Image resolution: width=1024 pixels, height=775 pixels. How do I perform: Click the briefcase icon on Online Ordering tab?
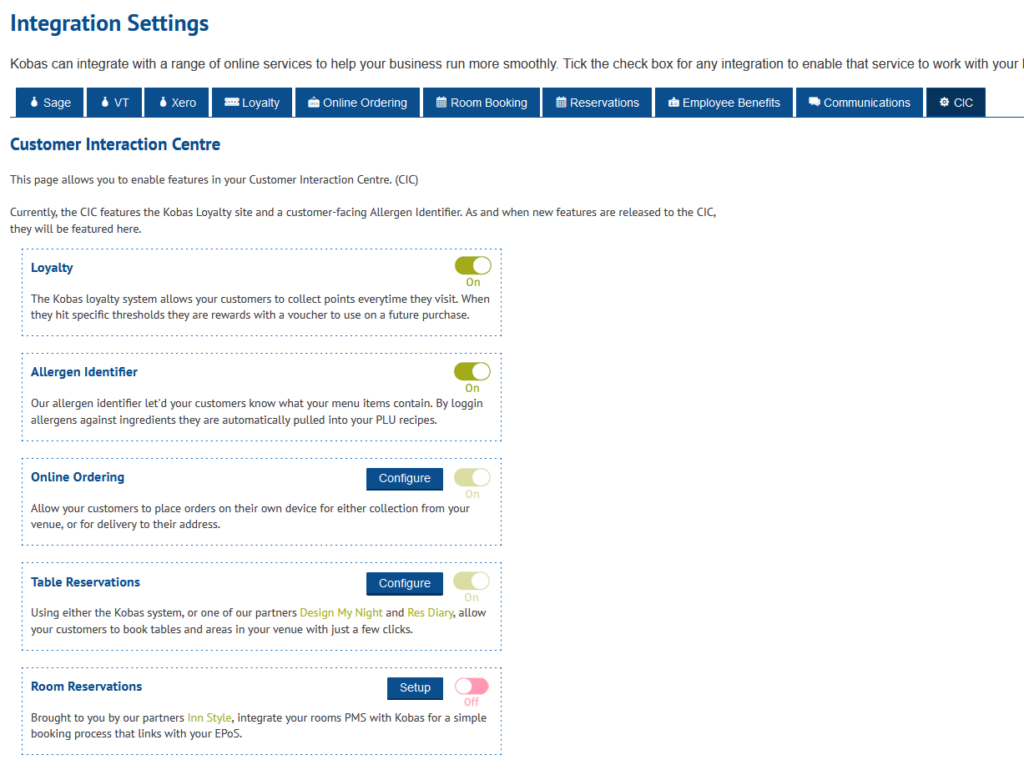click(x=313, y=103)
